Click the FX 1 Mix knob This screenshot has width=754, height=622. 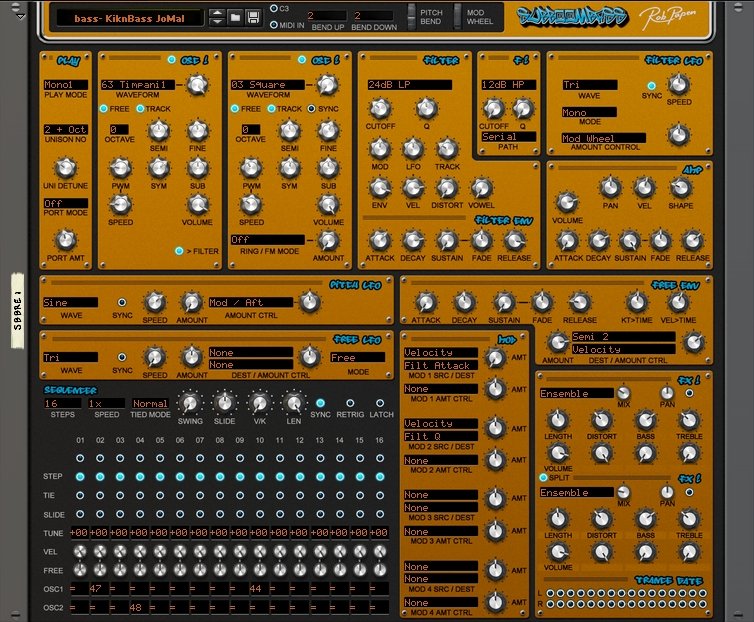pyautogui.click(x=623, y=393)
